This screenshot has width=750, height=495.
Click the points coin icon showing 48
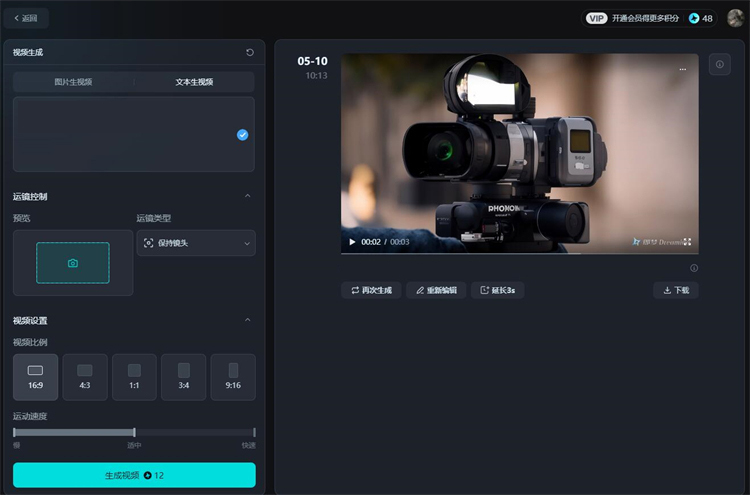point(694,18)
